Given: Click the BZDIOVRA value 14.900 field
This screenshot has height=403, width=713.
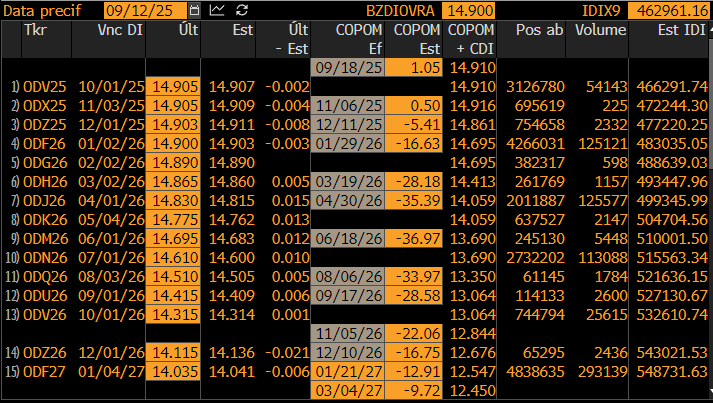Looking at the screenshot, I should 468,10.
